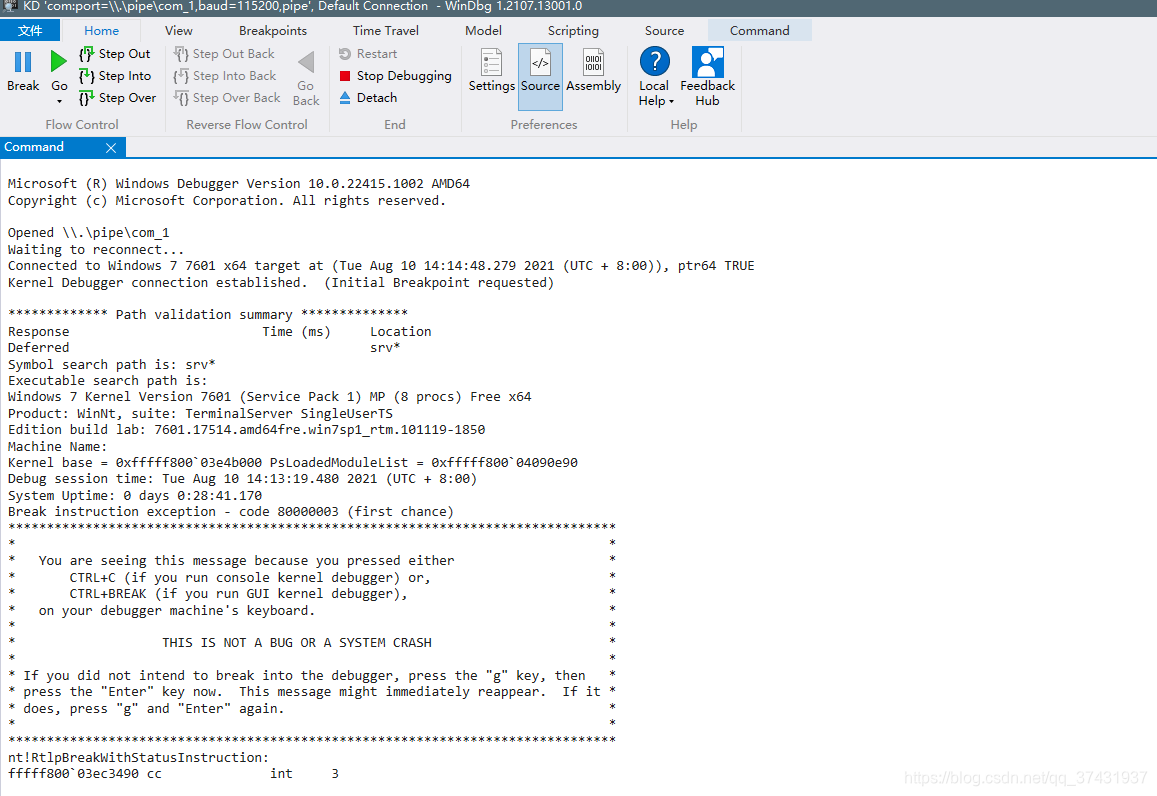
Task: Toggle Assembly mode preference
Action: click(593, 70)
